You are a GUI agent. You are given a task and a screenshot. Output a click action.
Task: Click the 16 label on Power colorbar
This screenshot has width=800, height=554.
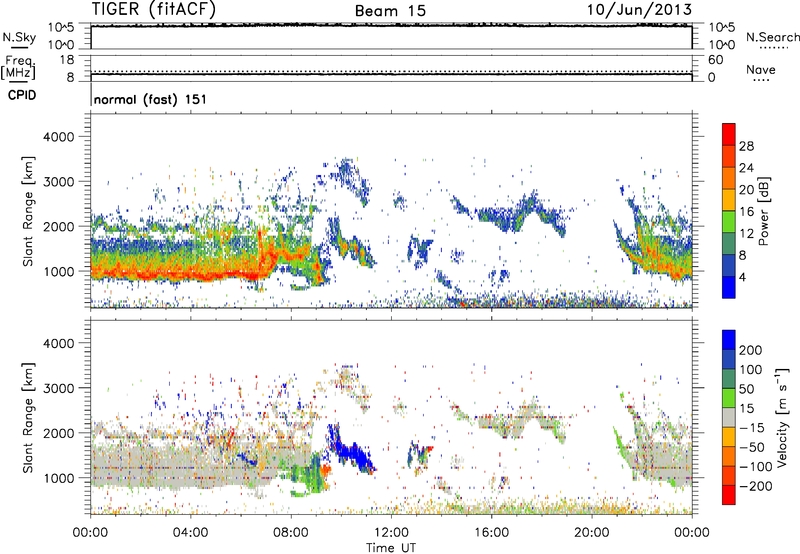(x=746, y=211)
